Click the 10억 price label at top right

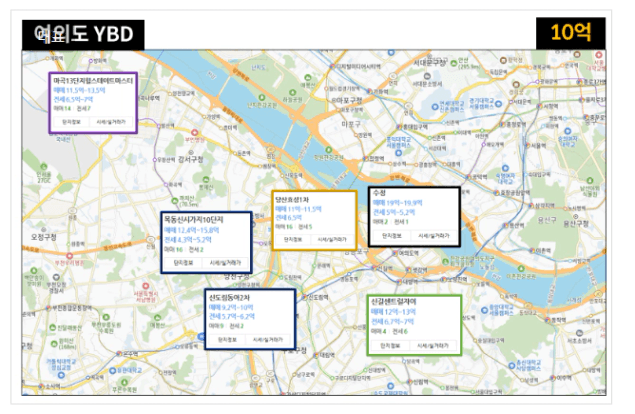(571, 32)
